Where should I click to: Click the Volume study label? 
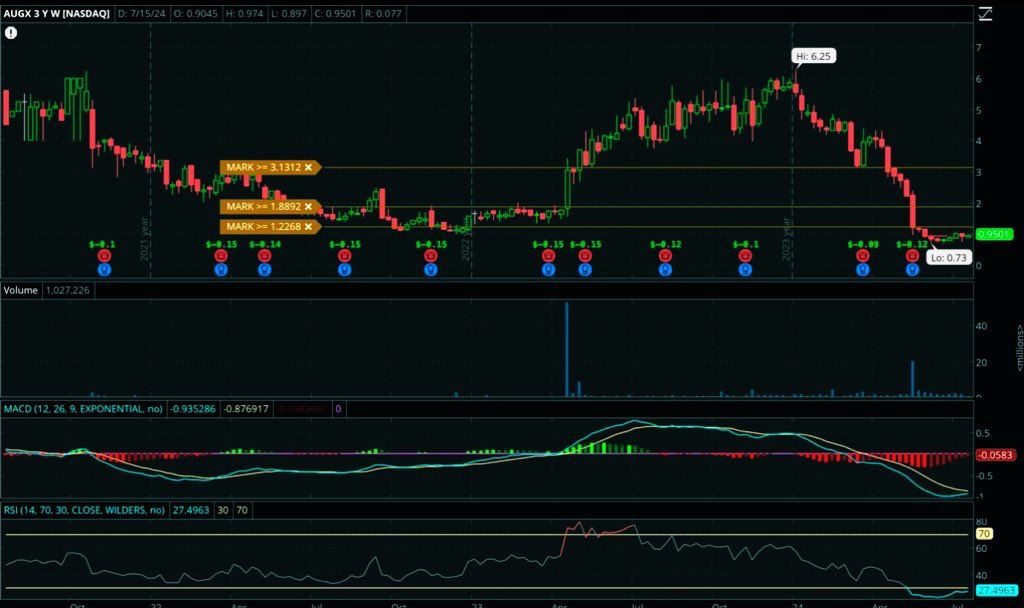(20, 290)
